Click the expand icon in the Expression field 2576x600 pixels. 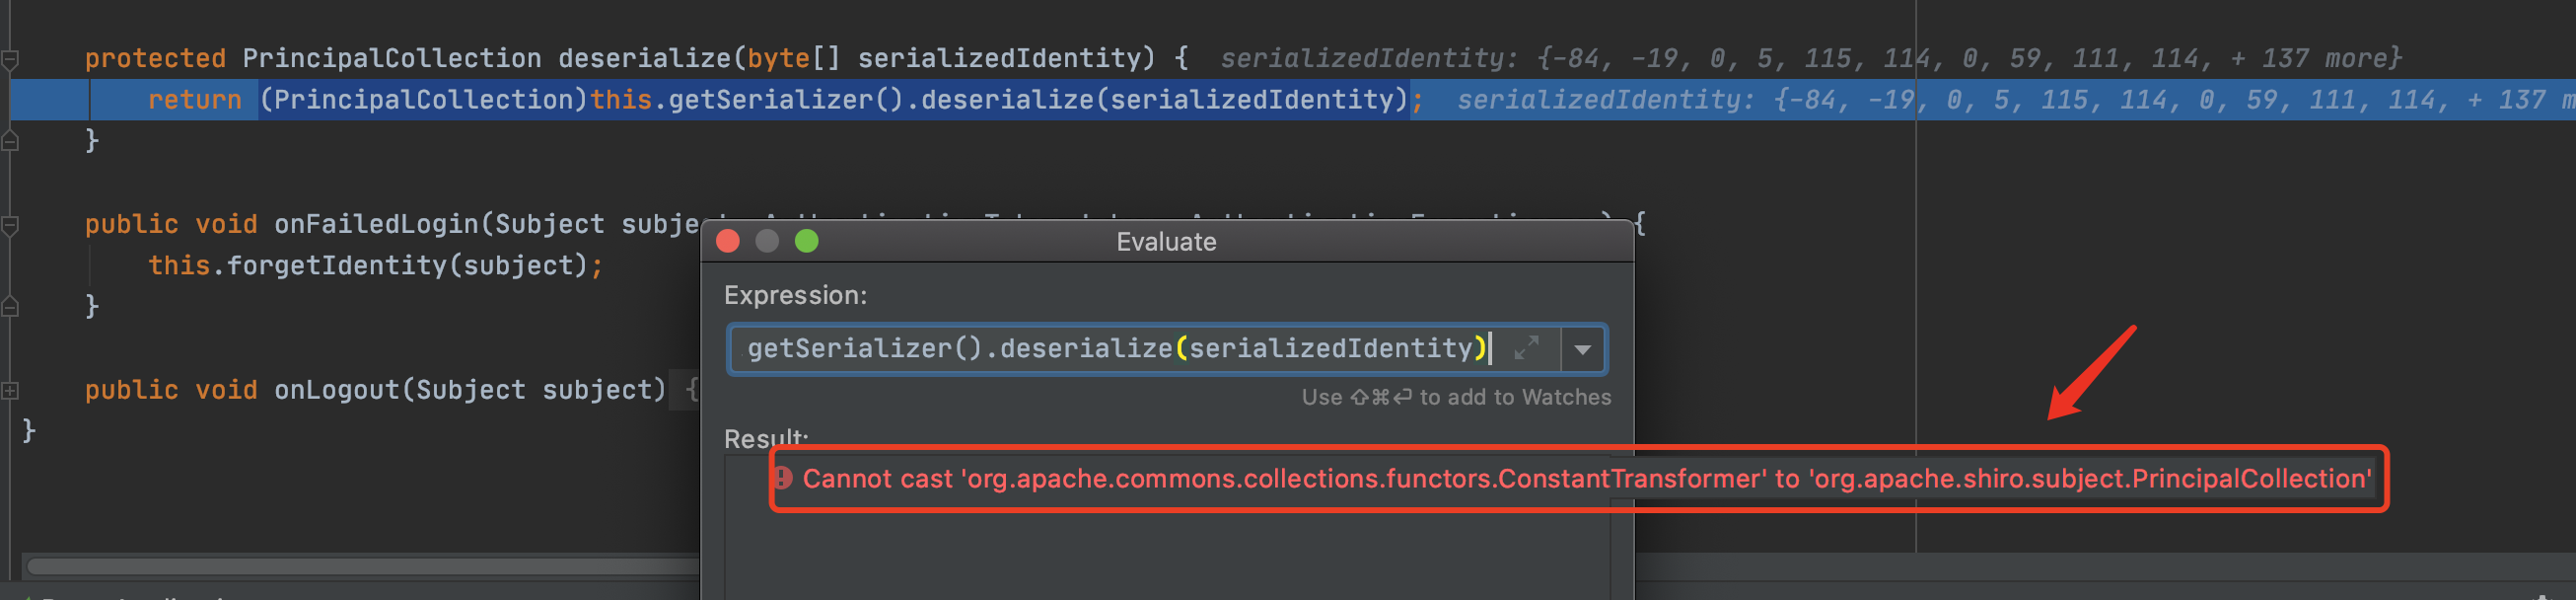coord(1526,348)
